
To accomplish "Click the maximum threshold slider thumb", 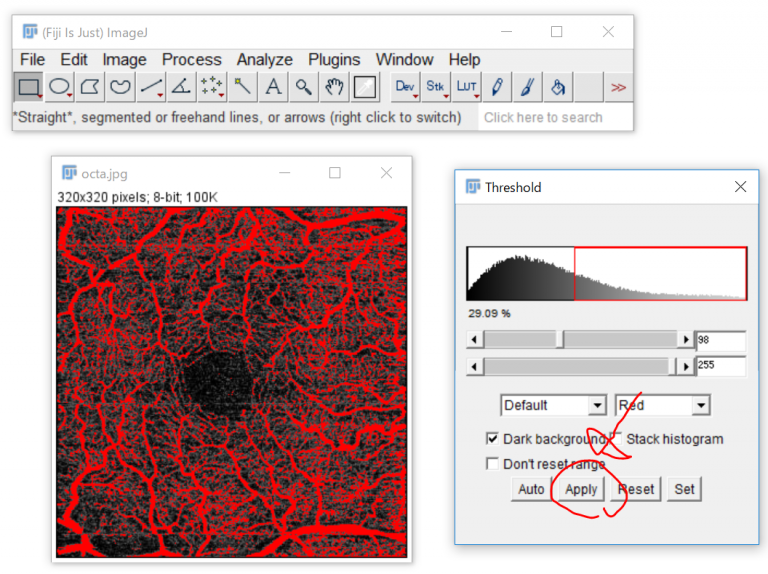I will [673, 366].
